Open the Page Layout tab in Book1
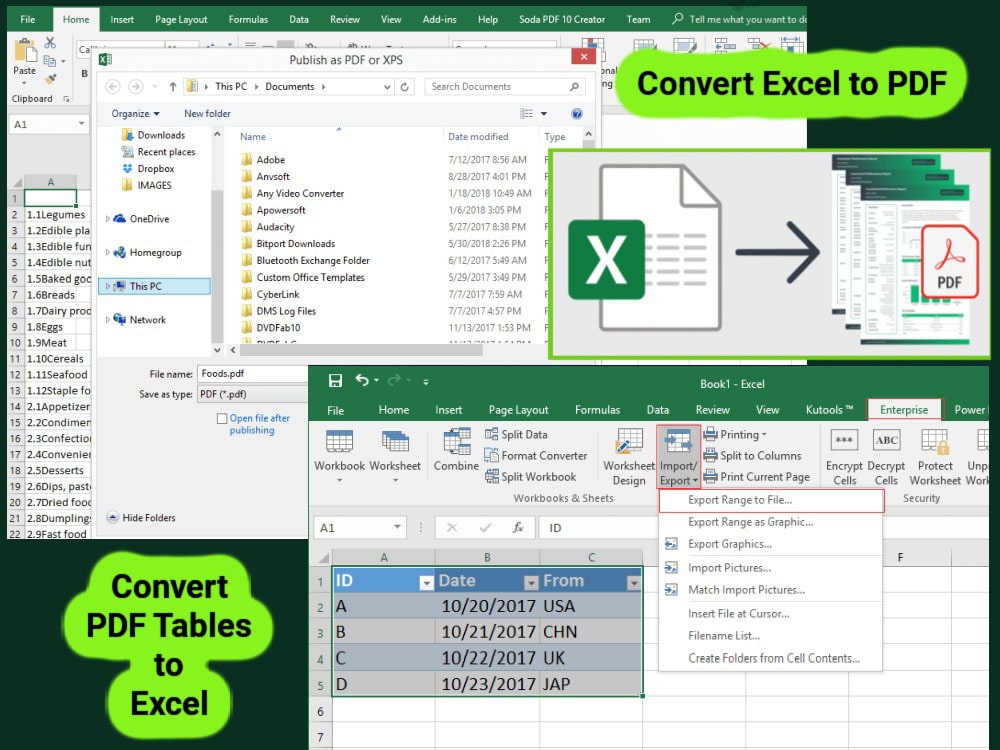The width and height of the screenshot is (1000, 750). [x=518, y=409]
